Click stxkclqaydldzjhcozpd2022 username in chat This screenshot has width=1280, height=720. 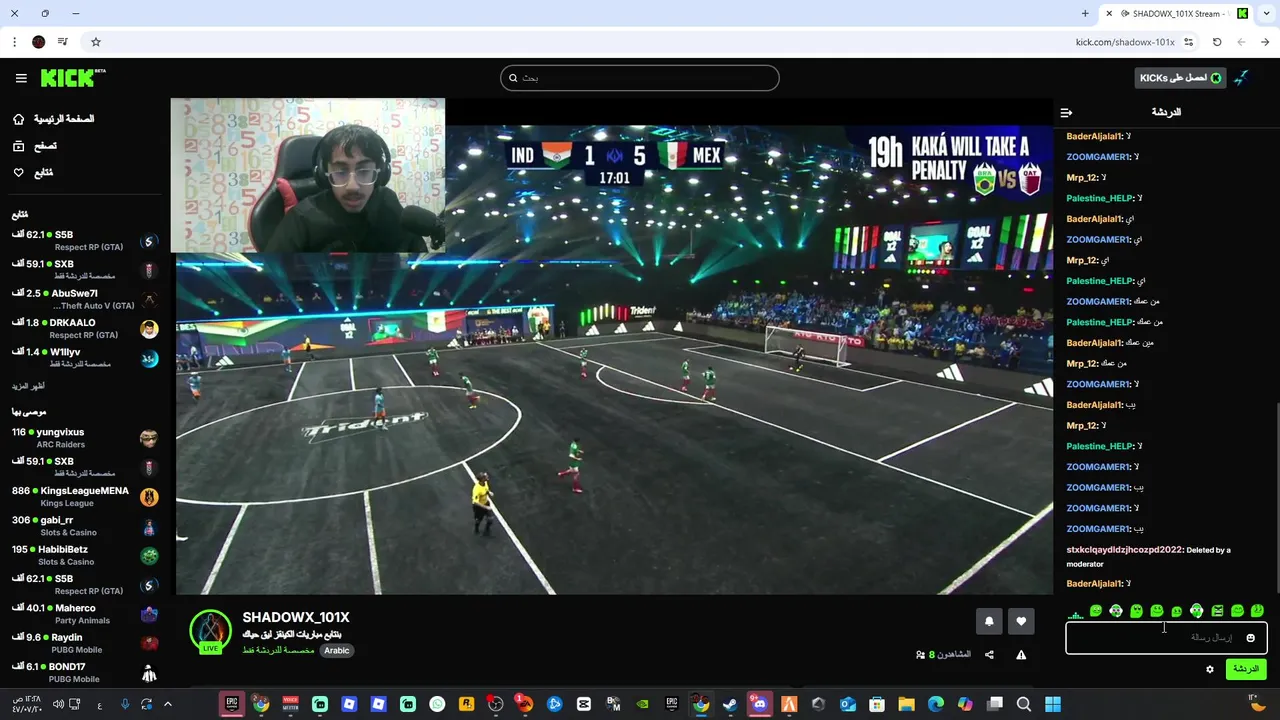click(x=1124, y=550)
